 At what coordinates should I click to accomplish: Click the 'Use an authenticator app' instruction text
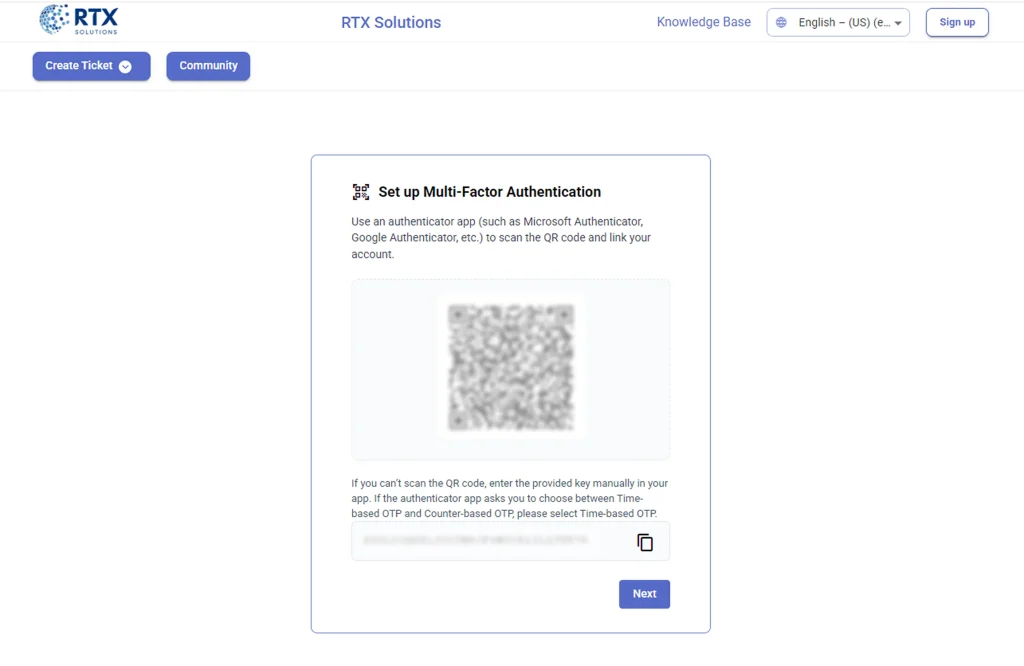point(502,238)
